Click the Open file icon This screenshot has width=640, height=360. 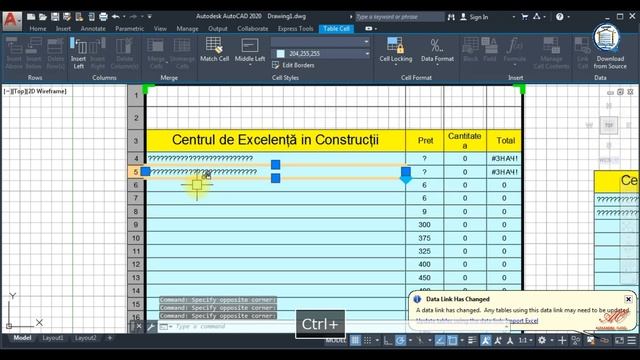(x=43, y=17)
